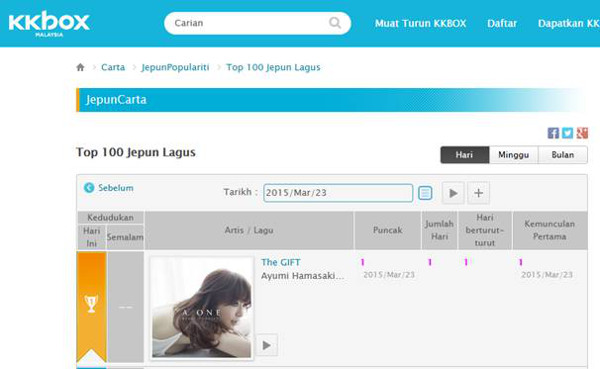Image resolution: width=600 pixels, height=369 pixels.
Task: Play all chart songs button
Action: [453, 193]
